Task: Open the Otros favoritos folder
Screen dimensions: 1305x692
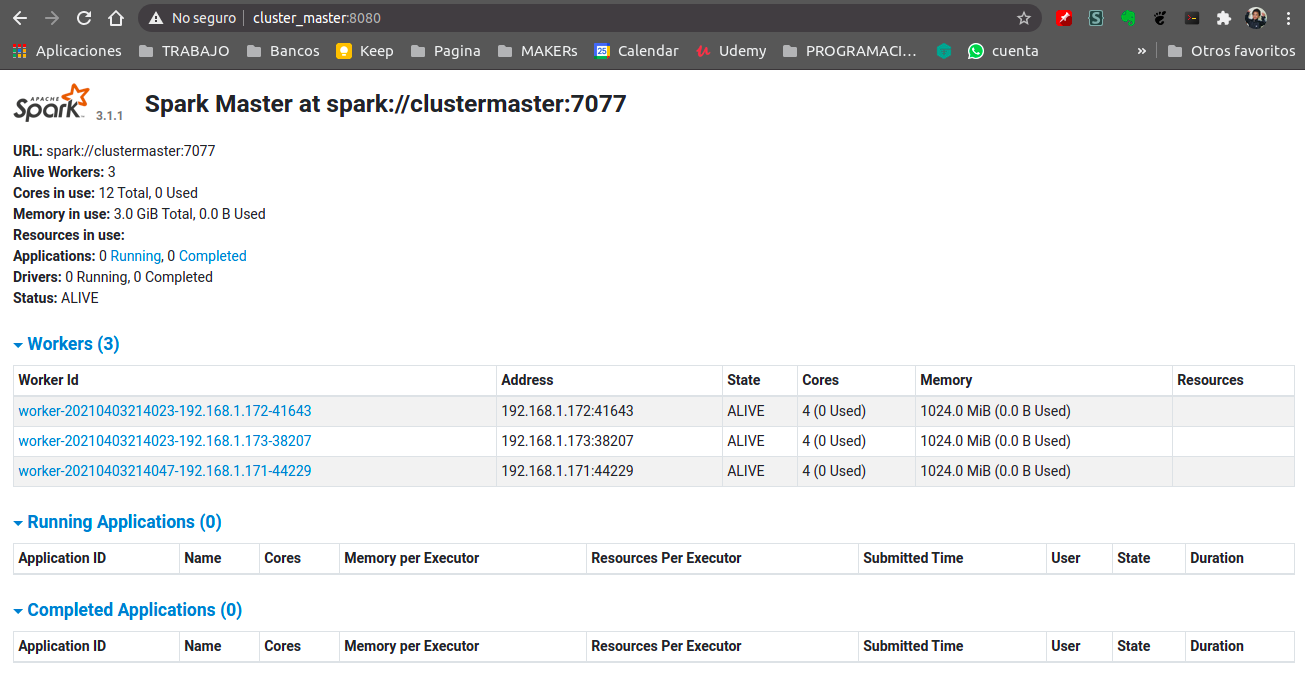Action: pyautogui.click(x=1231, y=51)
